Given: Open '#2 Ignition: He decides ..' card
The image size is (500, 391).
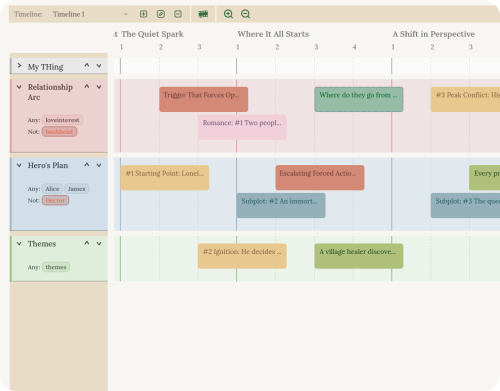Looking at the screenshot, I should point(242,256).
